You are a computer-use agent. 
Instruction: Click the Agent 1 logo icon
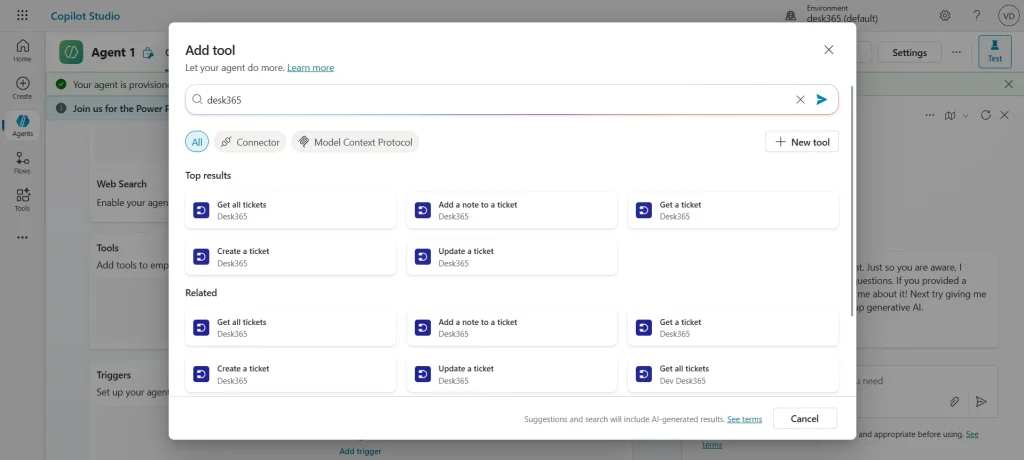click(71, 52)
